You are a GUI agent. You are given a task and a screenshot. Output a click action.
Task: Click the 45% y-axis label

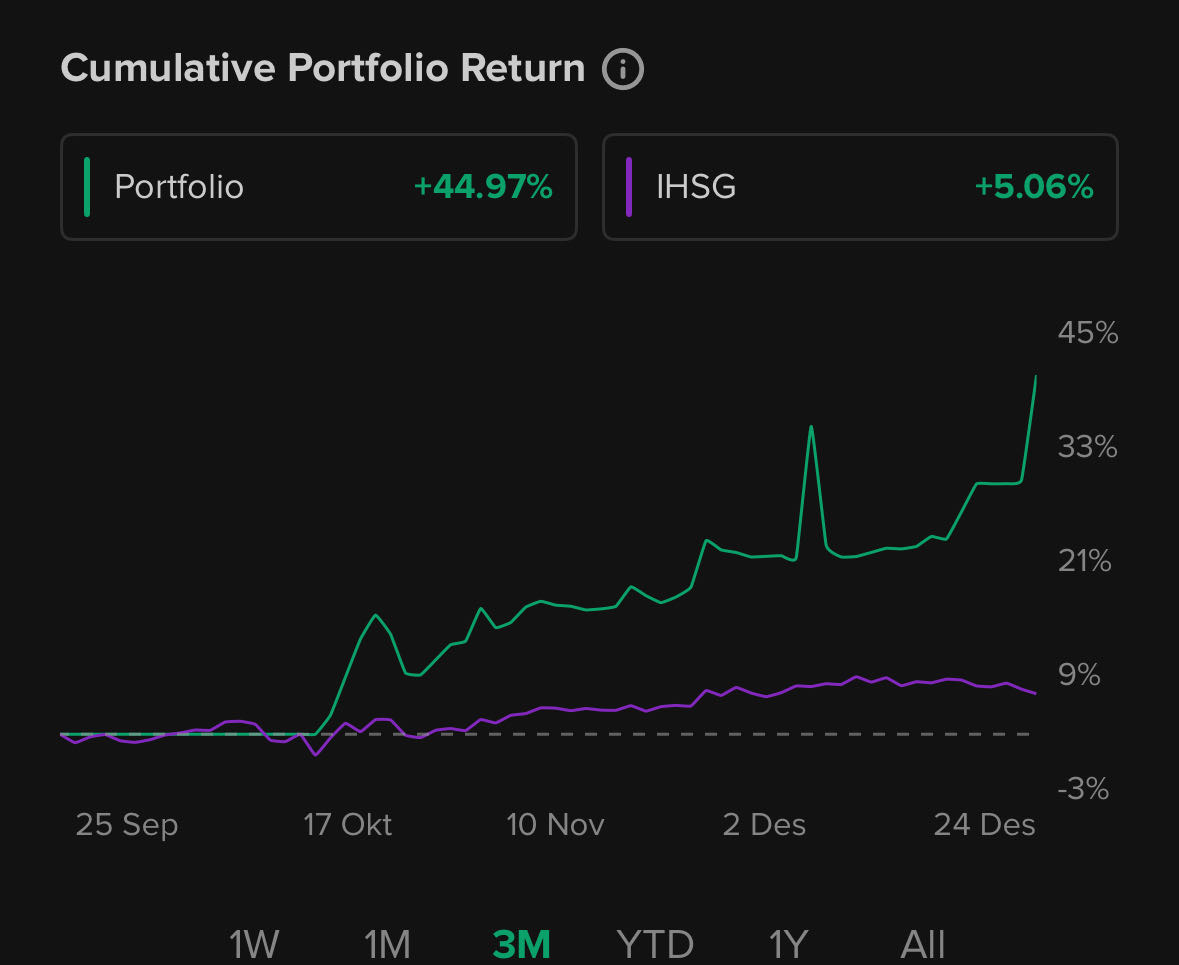pos(1088,333)
